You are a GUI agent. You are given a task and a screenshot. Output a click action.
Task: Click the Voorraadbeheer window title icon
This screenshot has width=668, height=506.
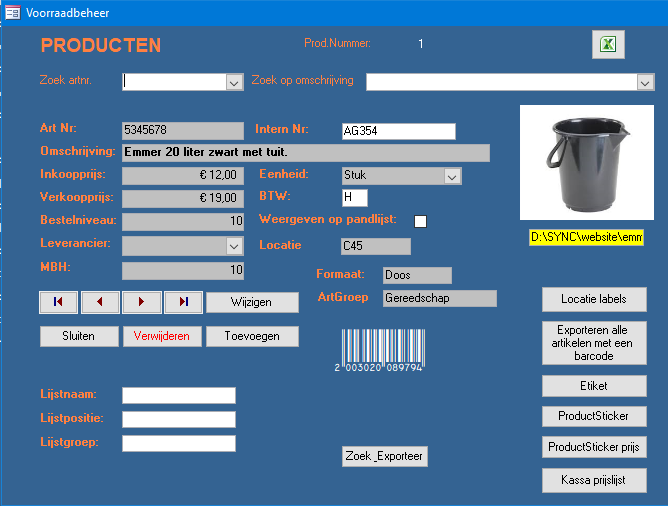(13, 13)
